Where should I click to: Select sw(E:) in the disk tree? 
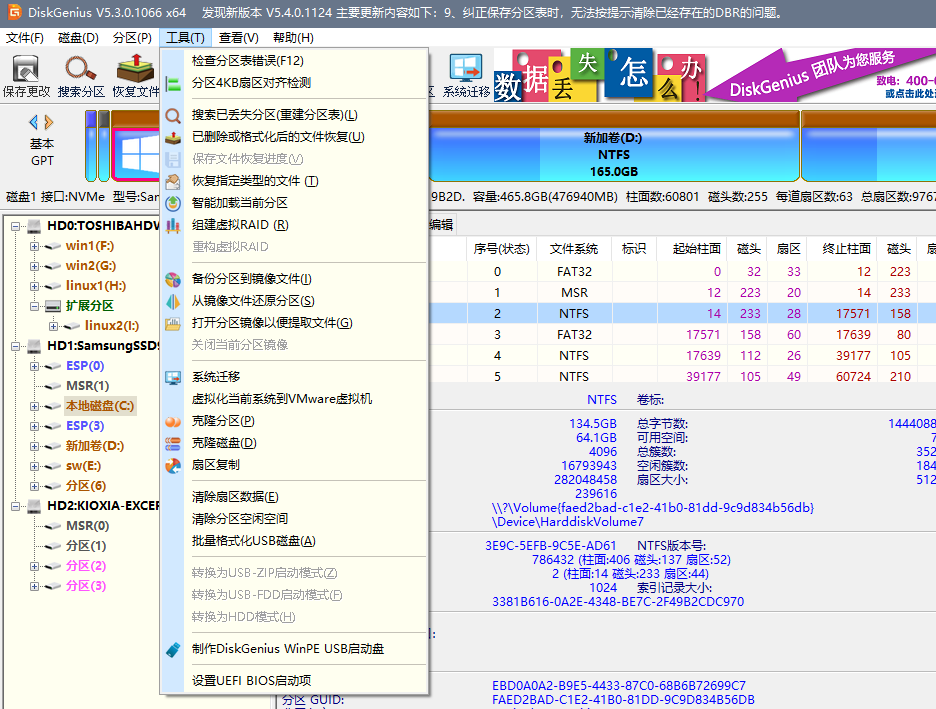[x=83, y=466]
